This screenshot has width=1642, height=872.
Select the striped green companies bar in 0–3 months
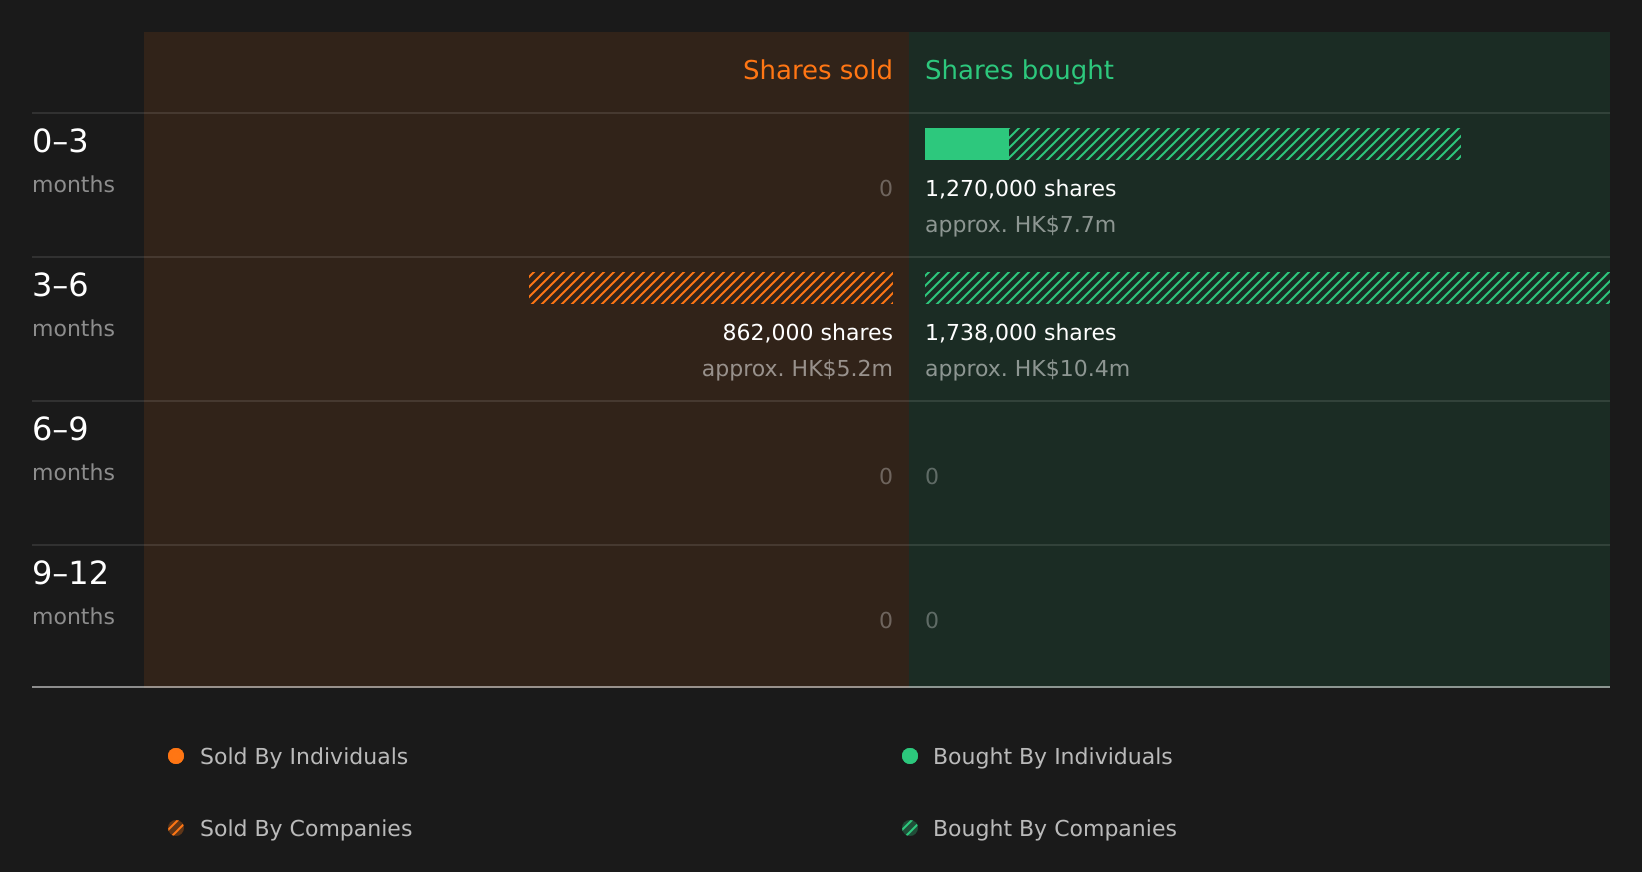click(1235, 144)
